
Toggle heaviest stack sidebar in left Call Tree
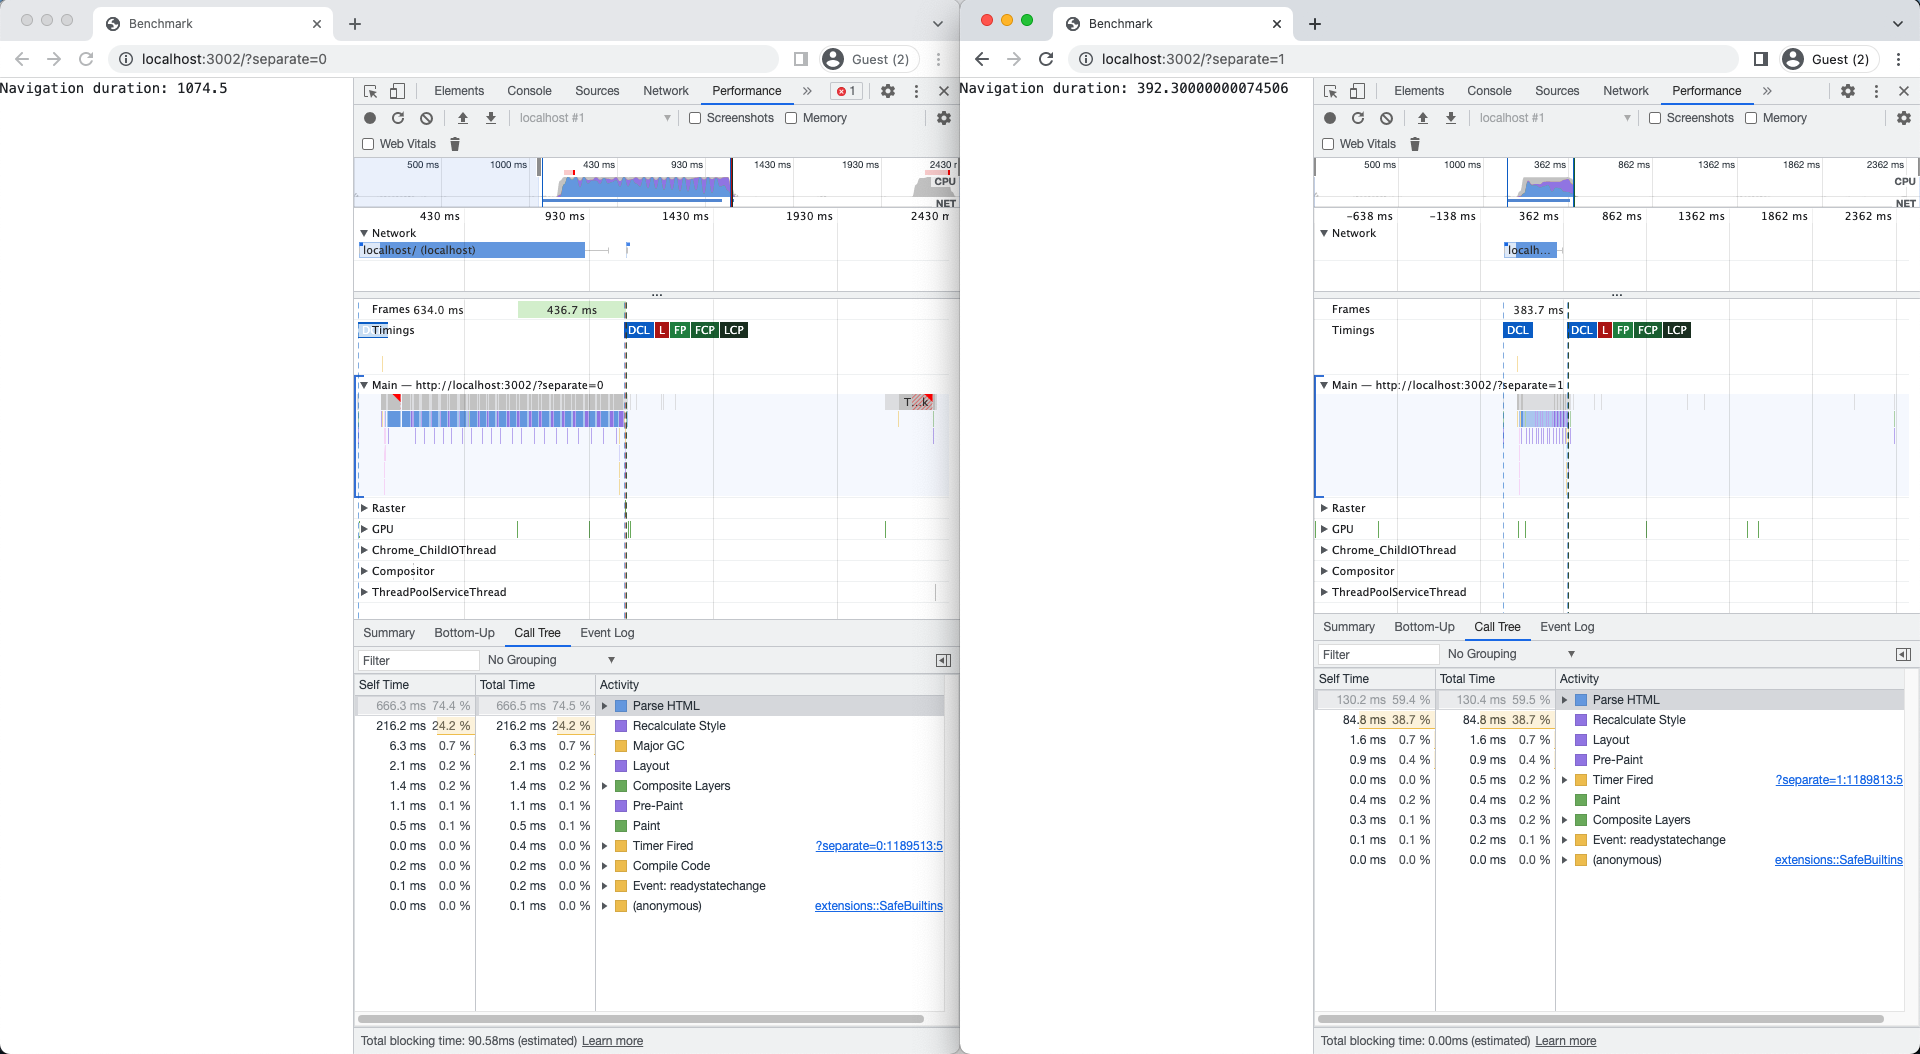point(943,660)
